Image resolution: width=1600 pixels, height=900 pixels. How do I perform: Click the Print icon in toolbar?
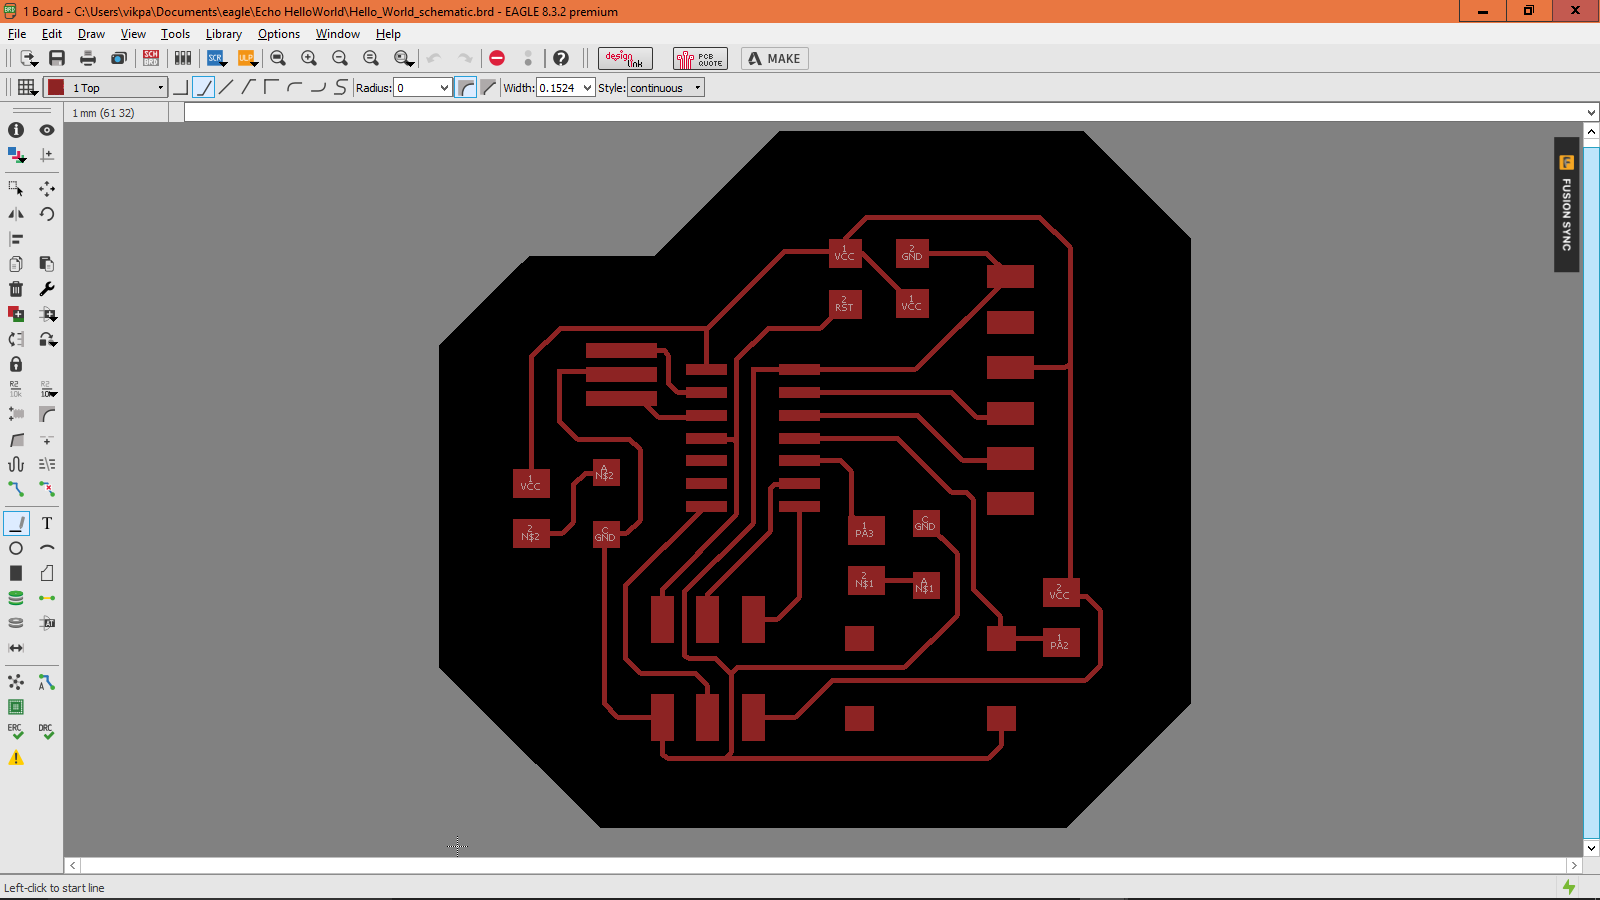coord(88,58)
